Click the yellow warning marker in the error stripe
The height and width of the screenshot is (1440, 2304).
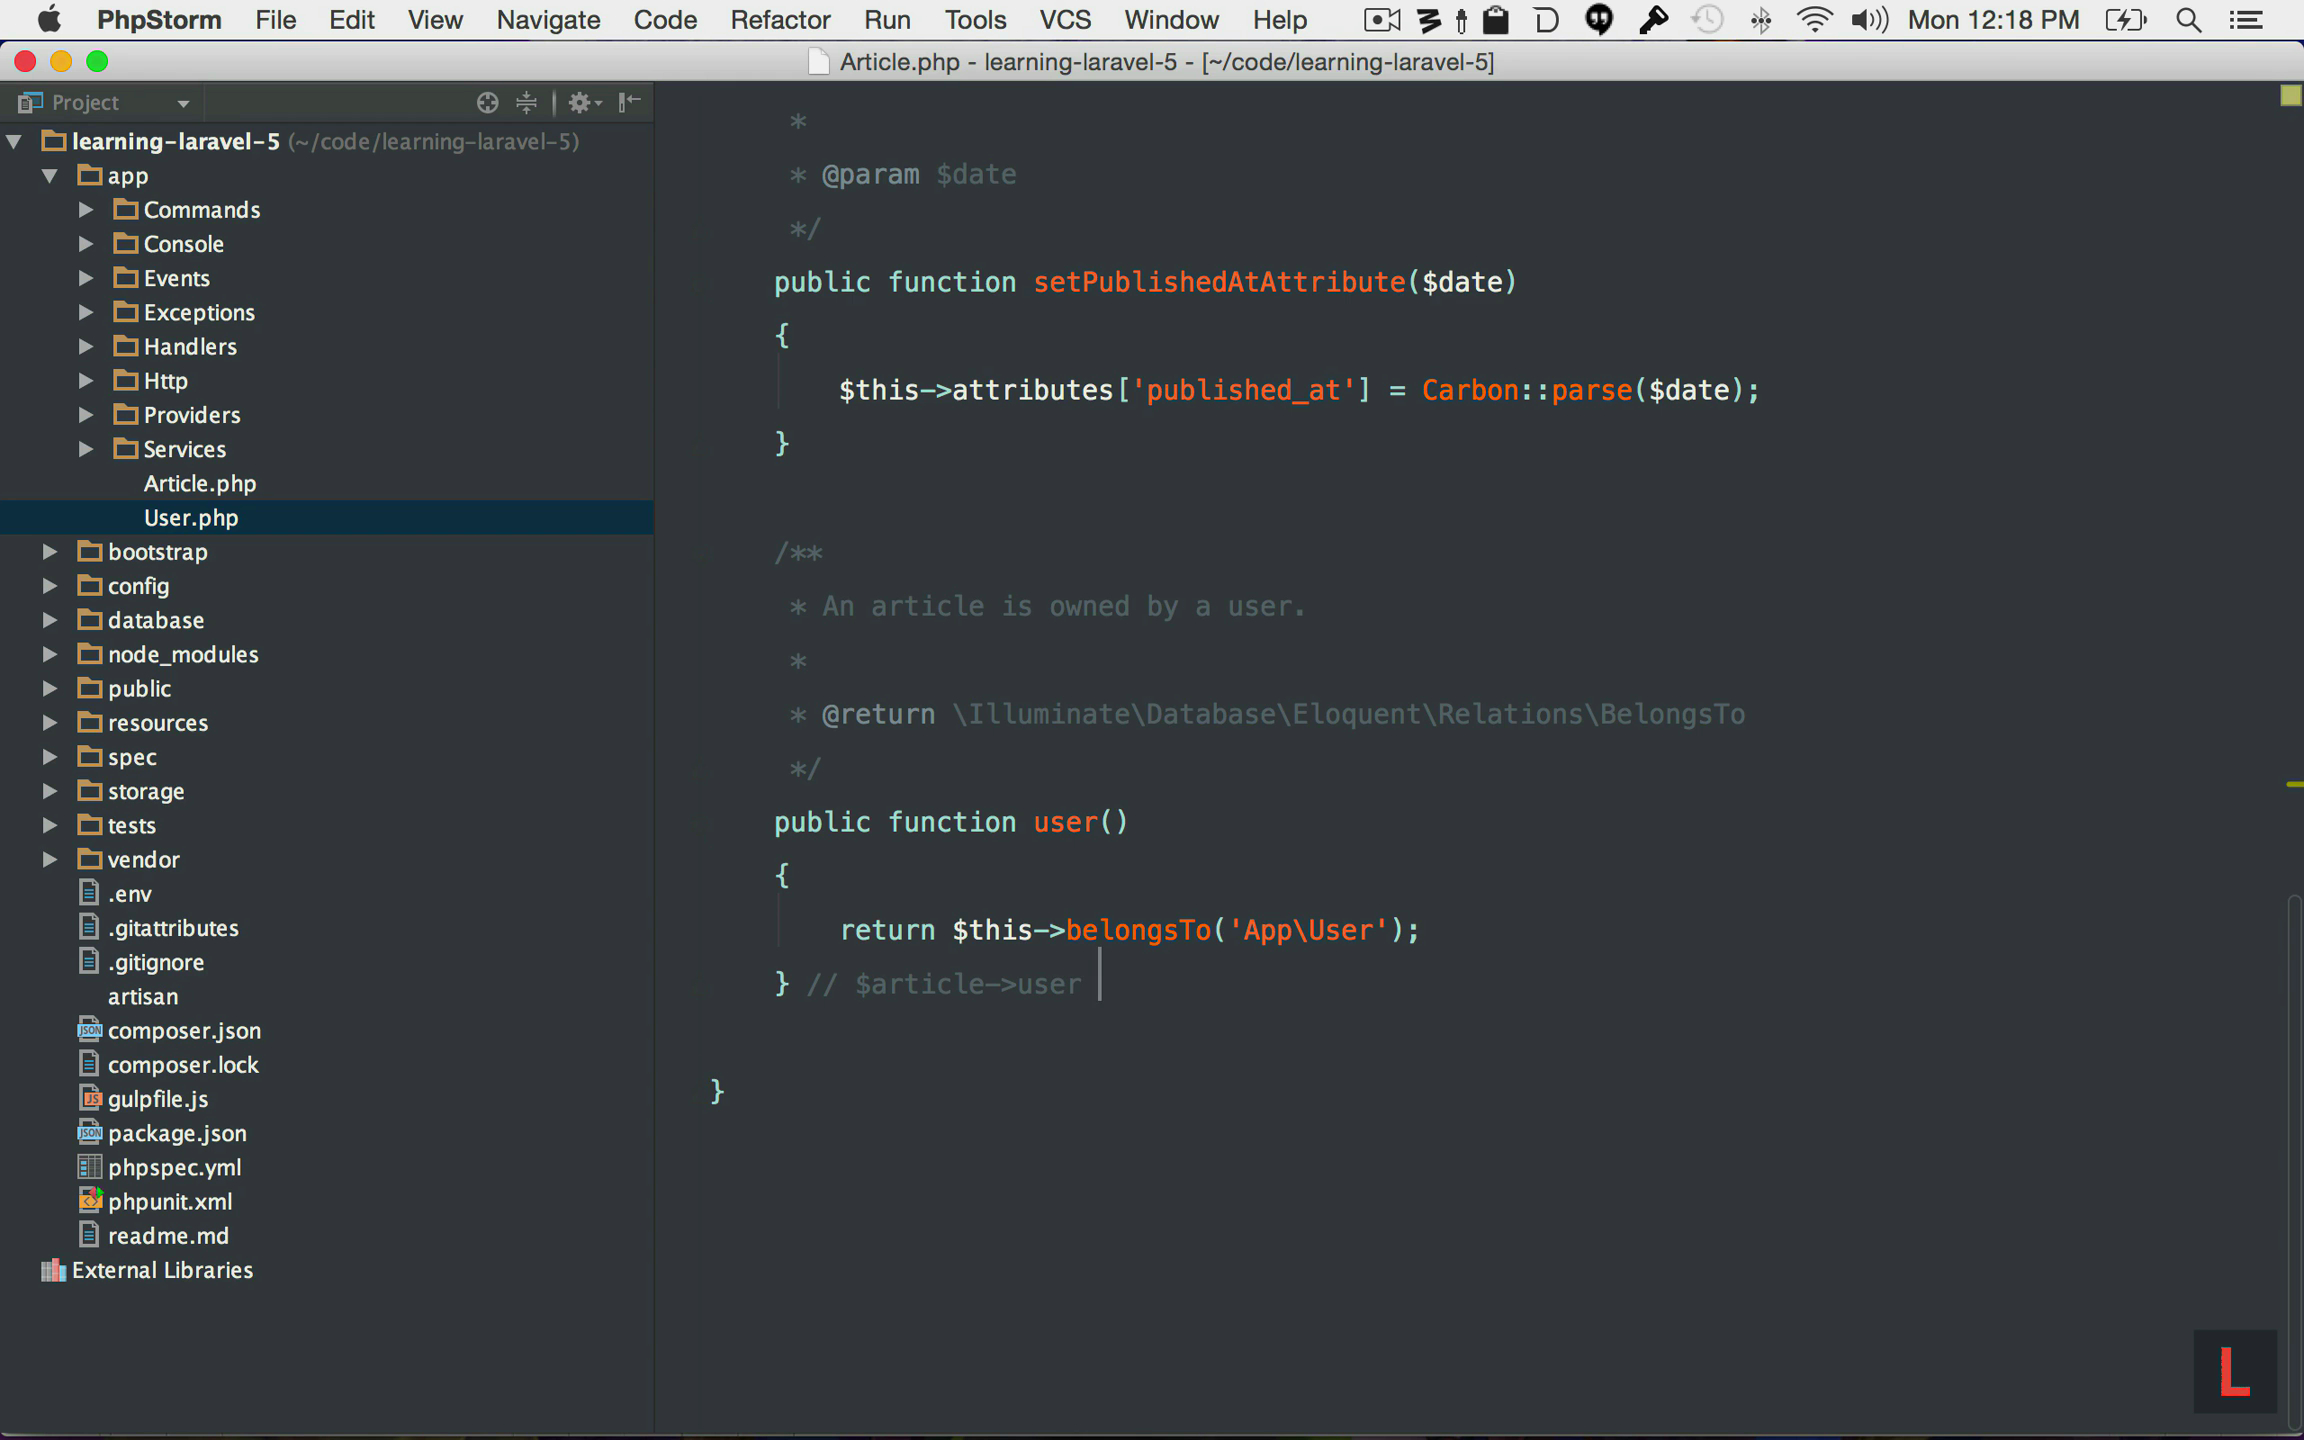(2294, 785)
